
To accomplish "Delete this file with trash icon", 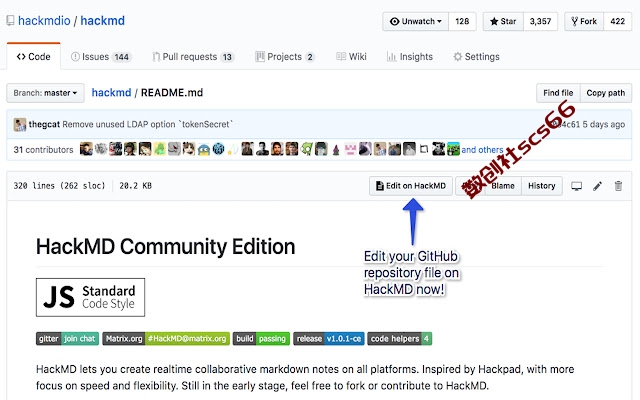I will pyautogui.click(x=618, y=186).
